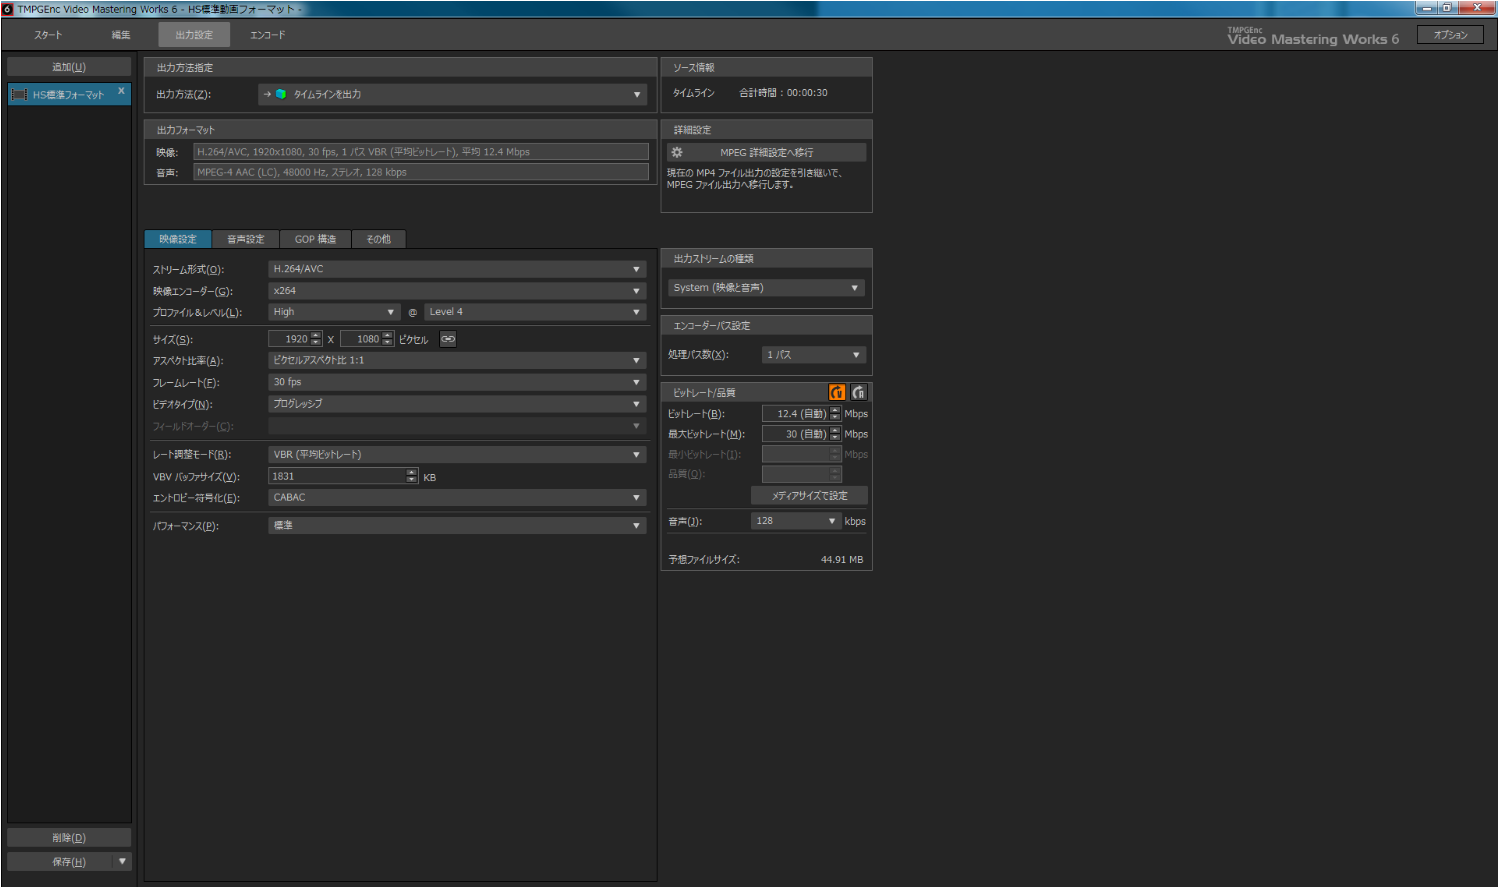Minimize the TMPGEnc window
1498x887 pixels.
point(1427,7)
